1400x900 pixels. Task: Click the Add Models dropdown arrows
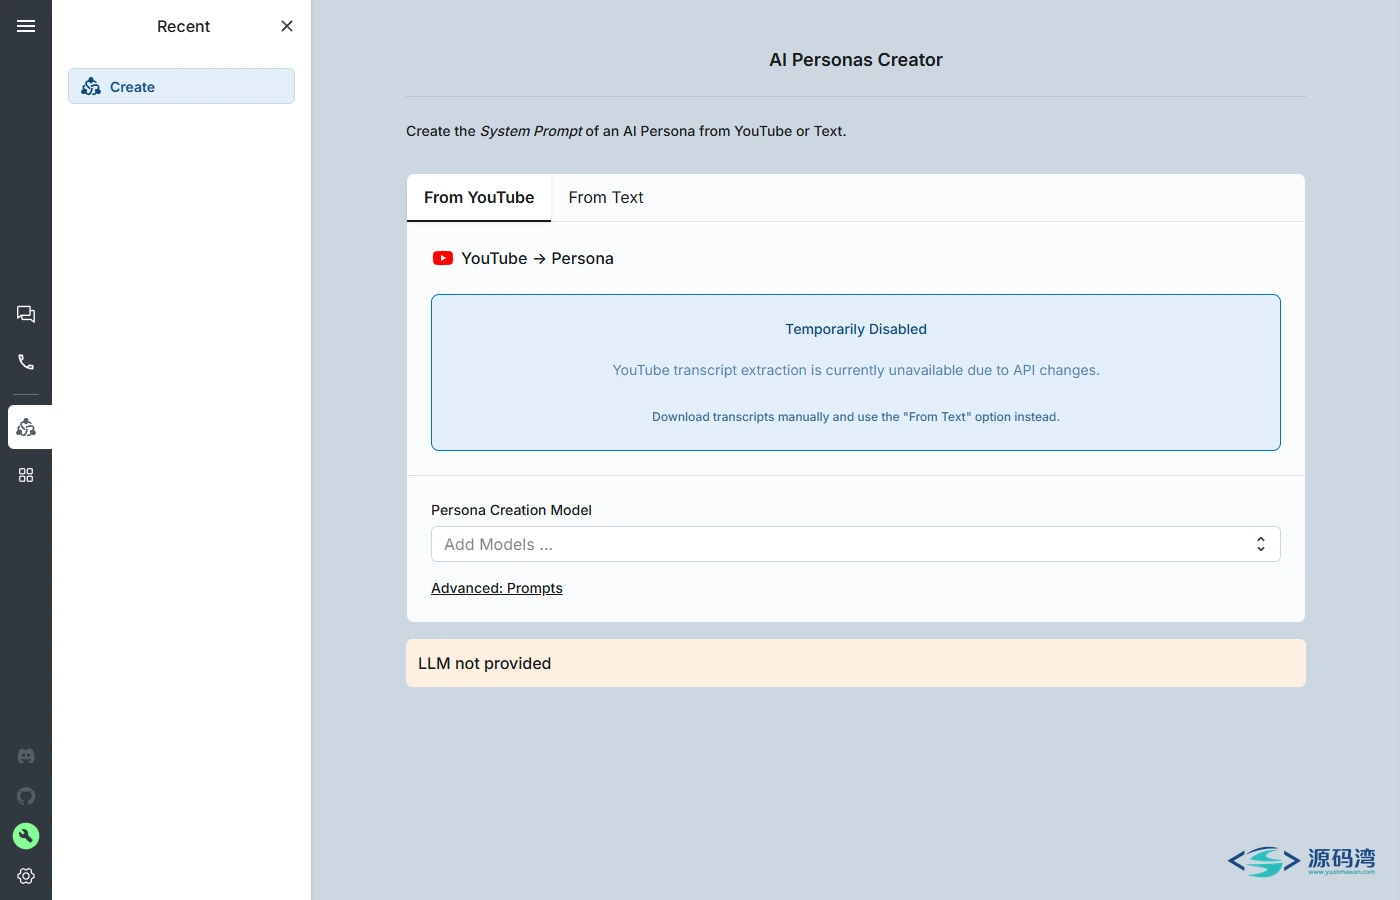[x=1261, y=544]
